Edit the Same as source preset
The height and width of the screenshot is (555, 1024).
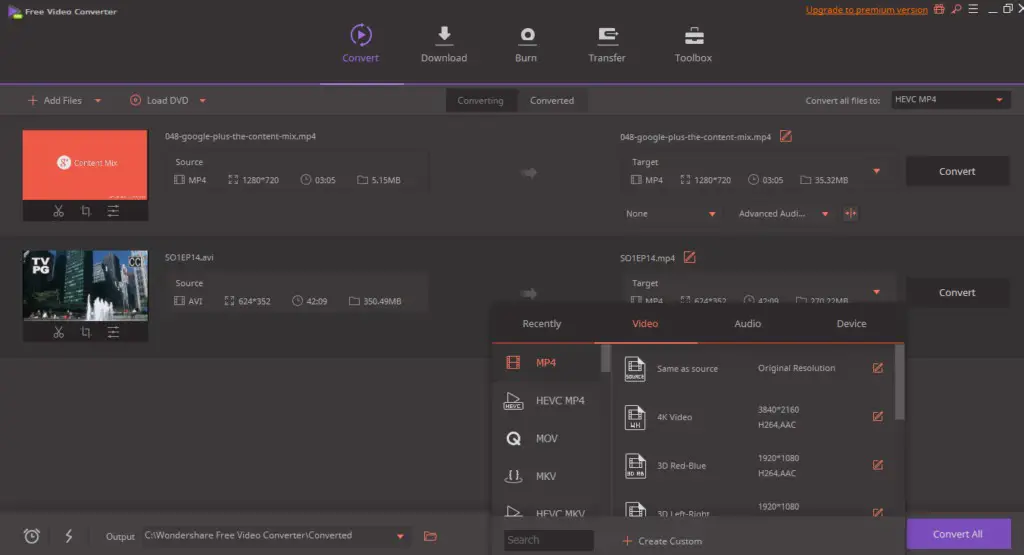coord(878,368)
